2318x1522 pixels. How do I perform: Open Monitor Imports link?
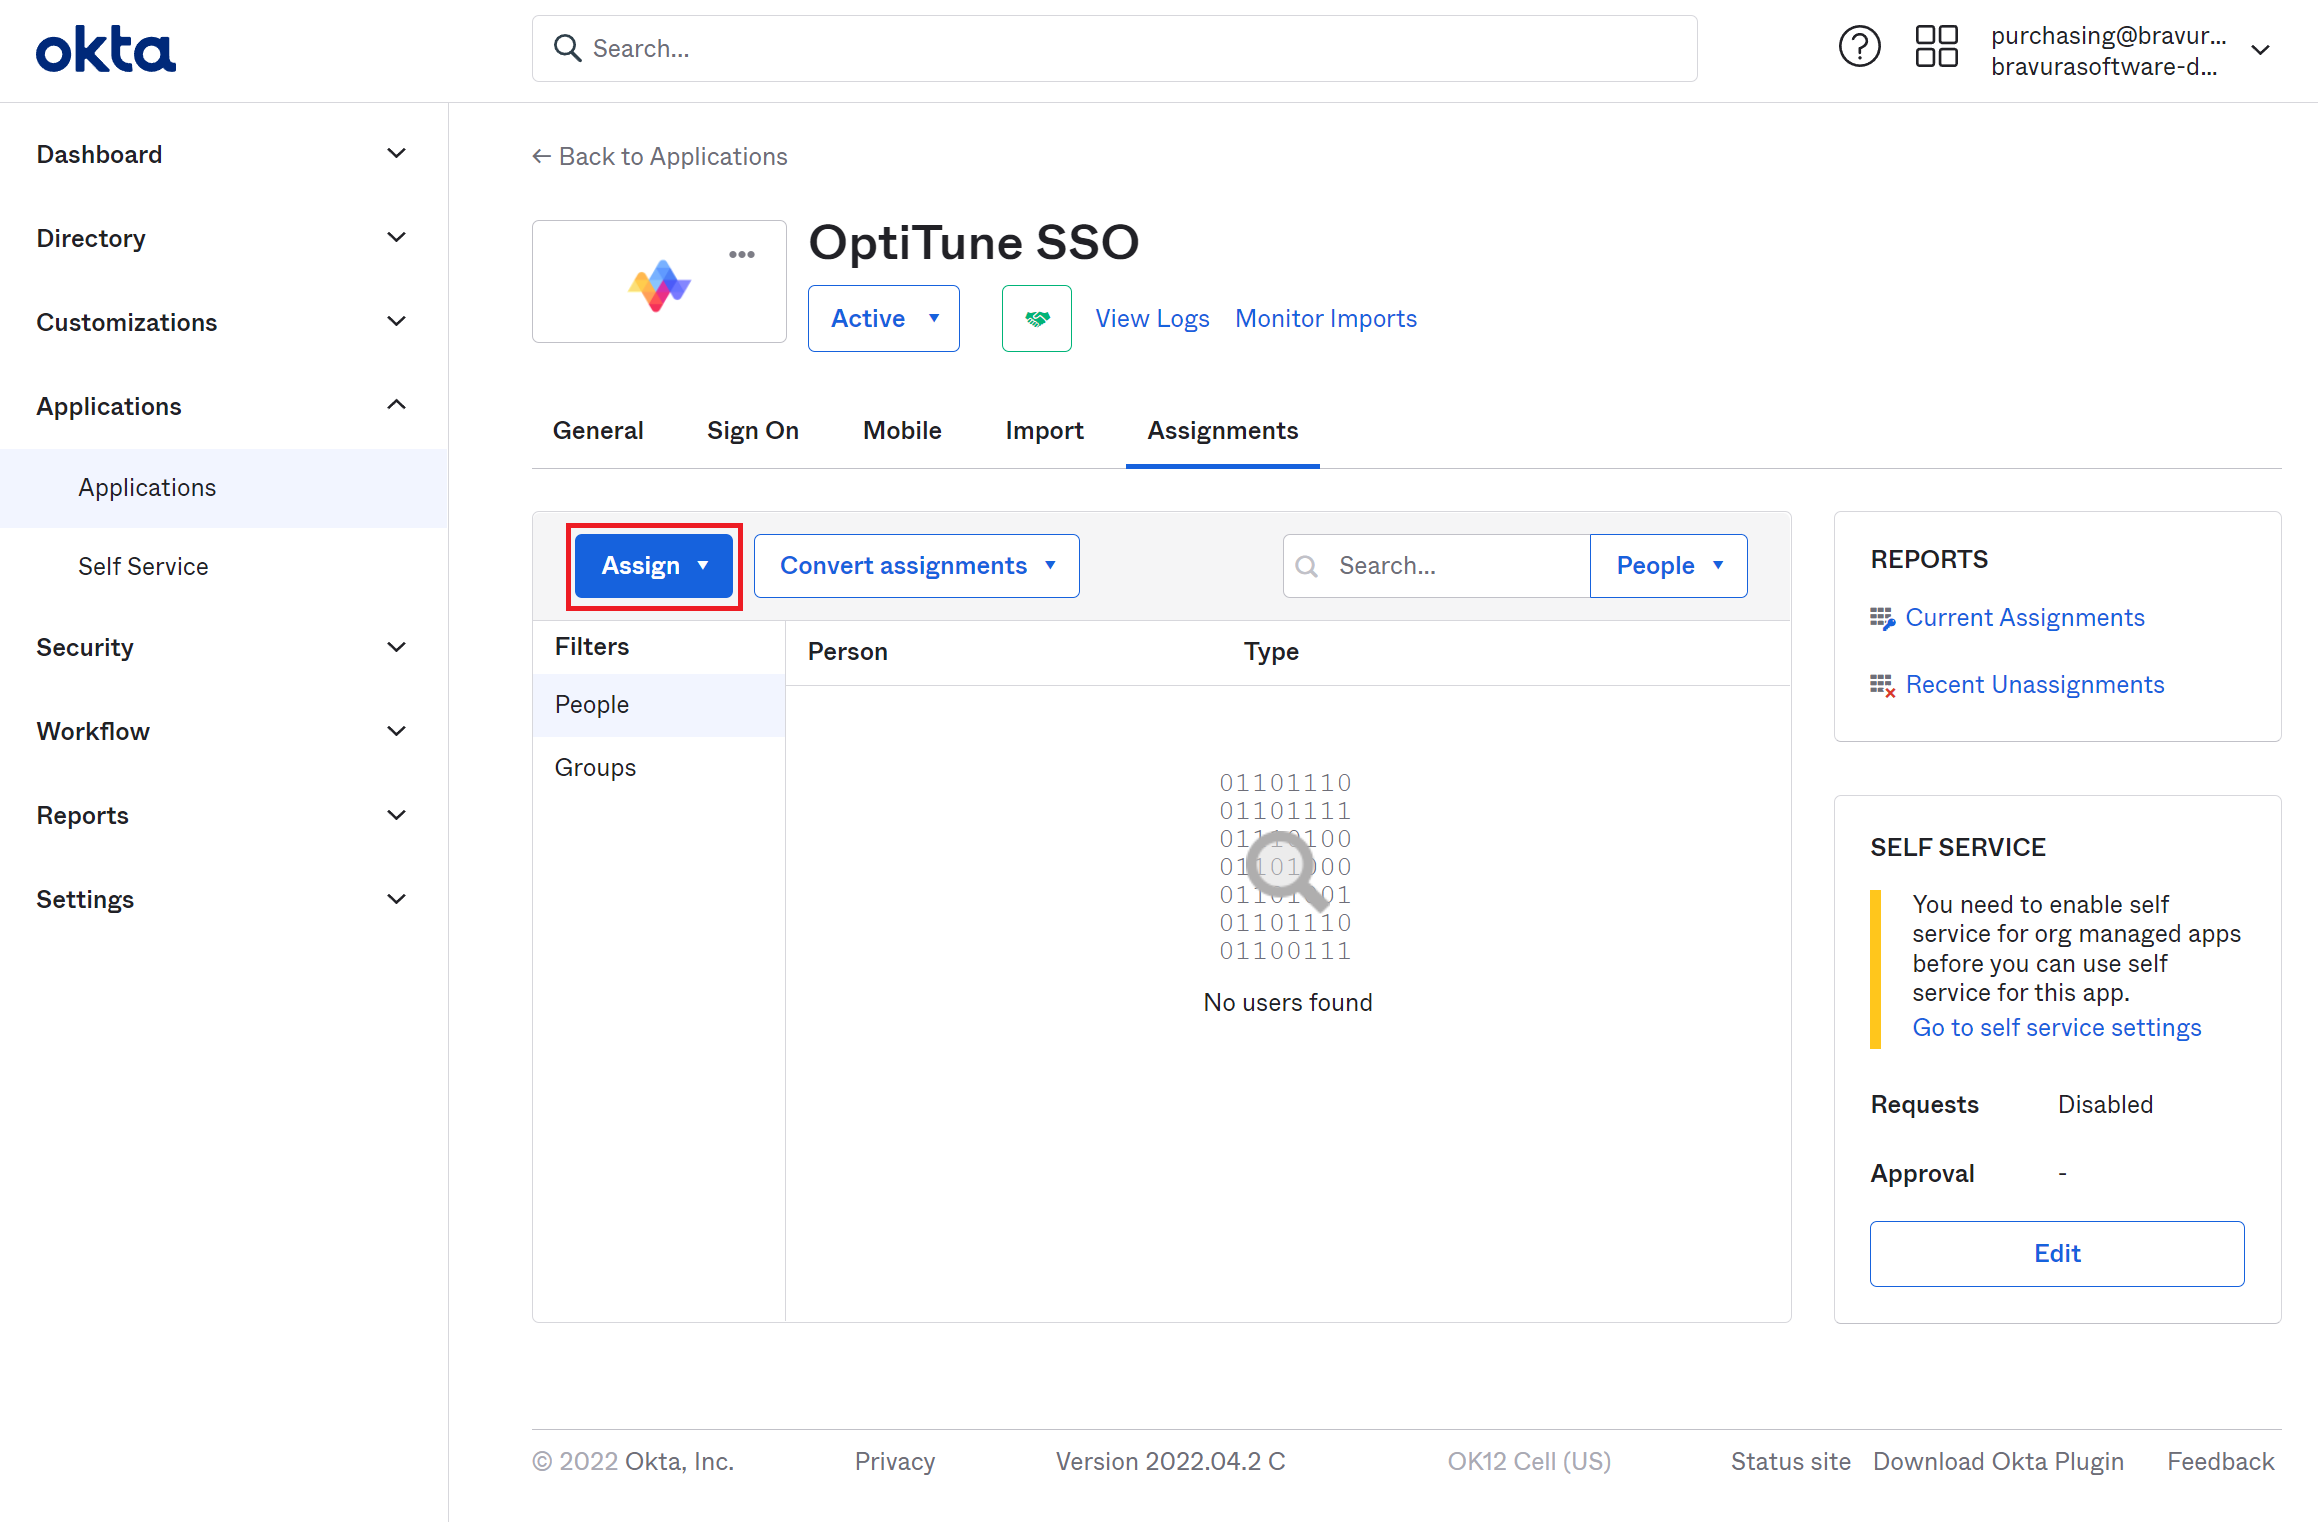pyautogui.click(x=1326, y=318)
